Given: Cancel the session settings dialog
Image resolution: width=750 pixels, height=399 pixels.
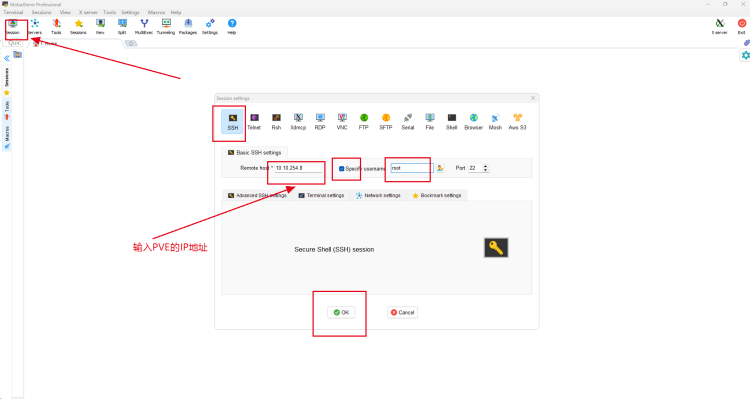Looking at the screenshot, I should 402,312.
